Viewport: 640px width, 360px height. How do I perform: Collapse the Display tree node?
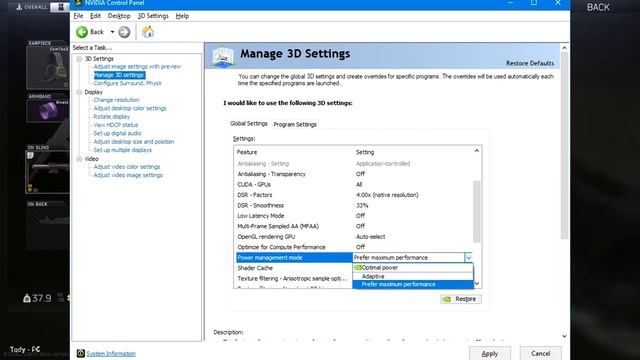[x=79, y=92]
